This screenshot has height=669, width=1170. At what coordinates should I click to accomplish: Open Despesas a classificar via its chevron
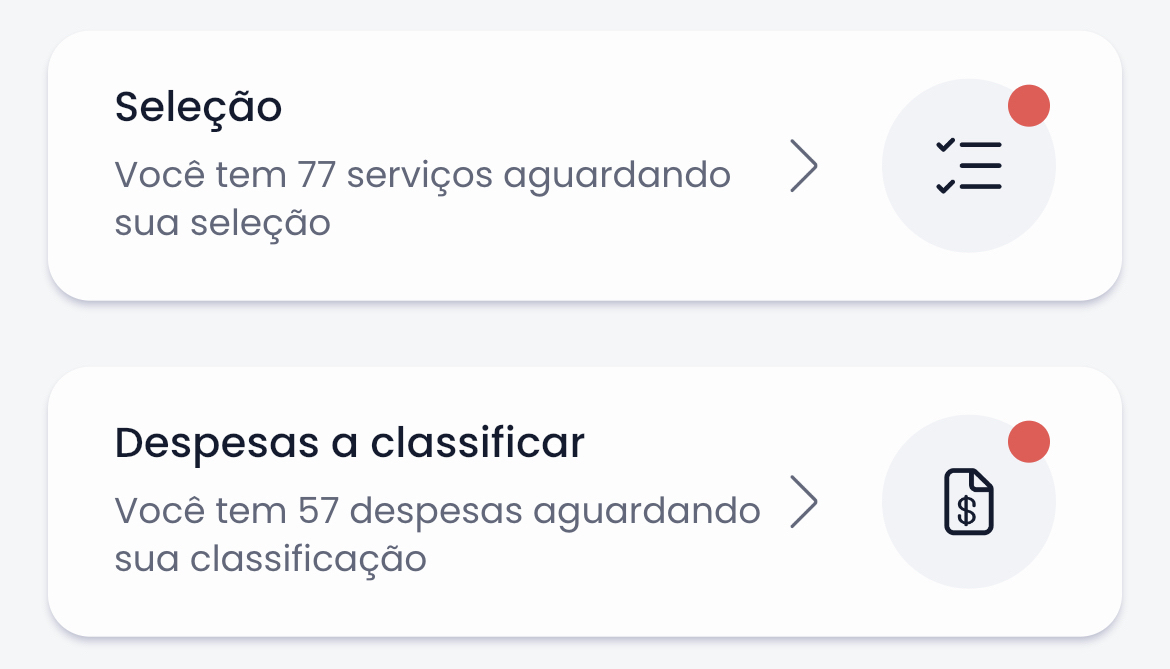tap(803, 502)
